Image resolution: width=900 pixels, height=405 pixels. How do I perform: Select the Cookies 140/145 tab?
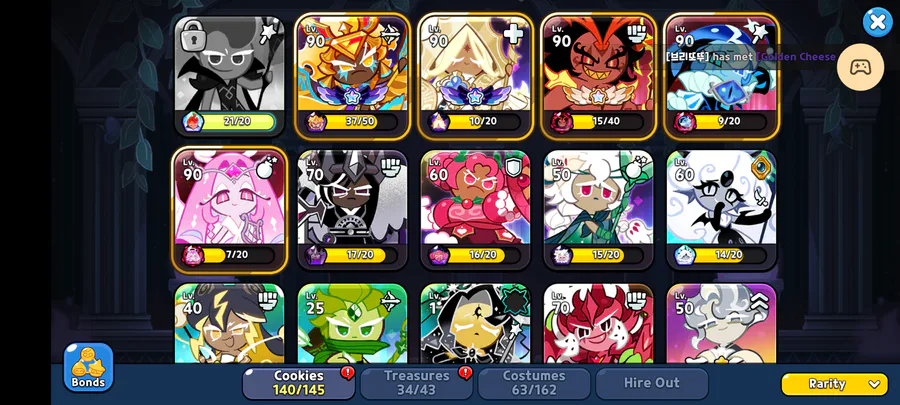click(x=298, y=383)
